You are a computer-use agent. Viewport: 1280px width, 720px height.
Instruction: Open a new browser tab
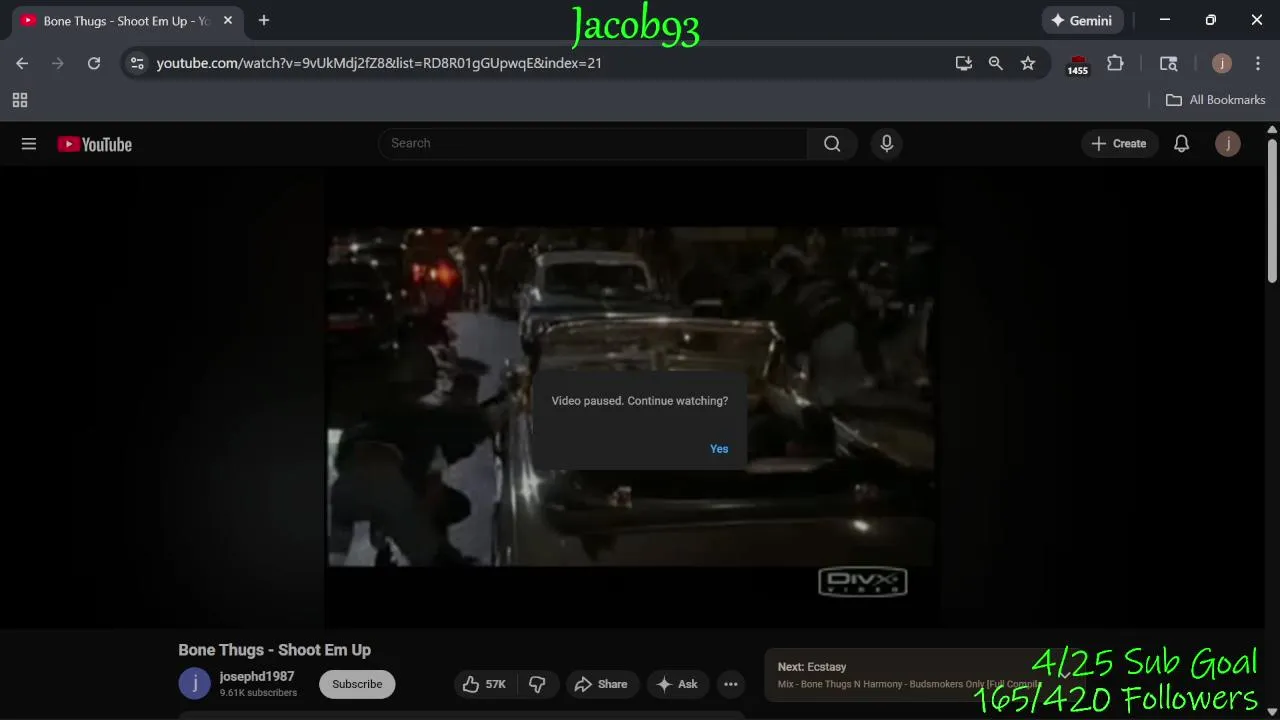pos(264,20)
